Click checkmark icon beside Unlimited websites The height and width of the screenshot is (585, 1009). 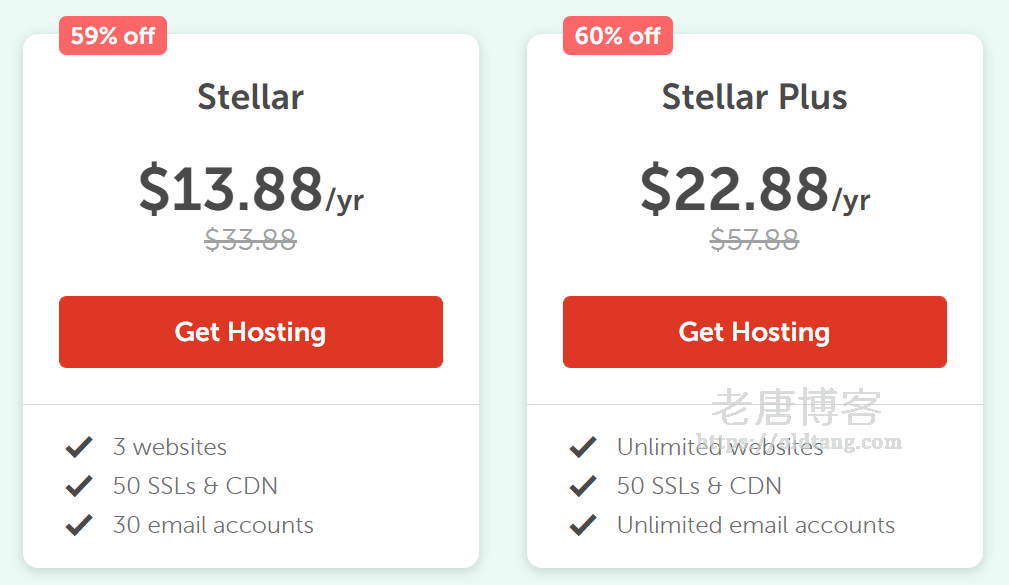[583, 447]
